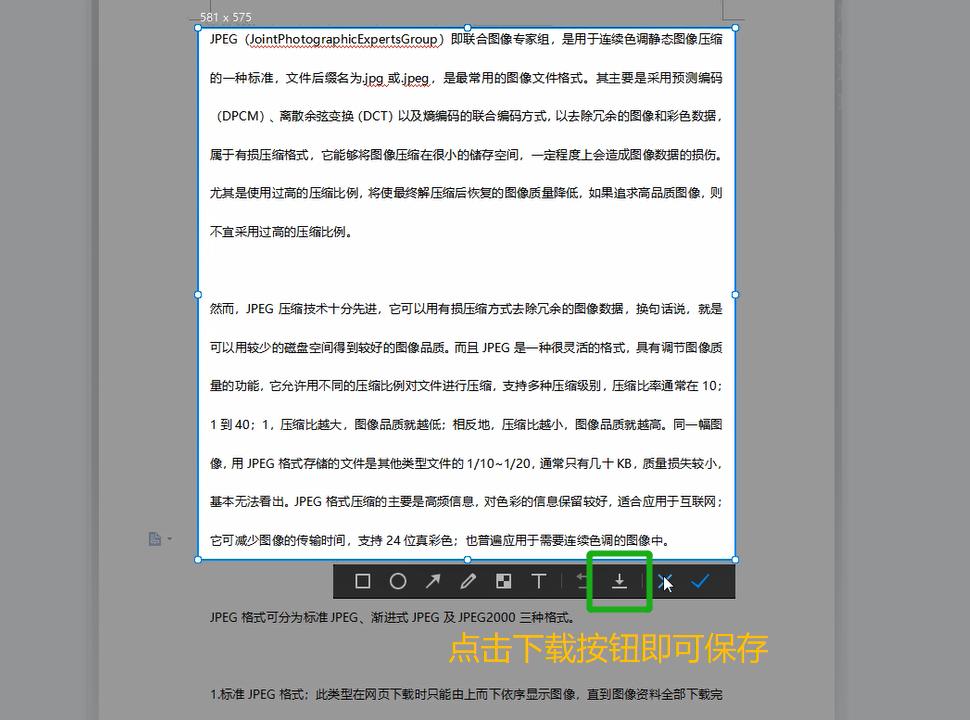Viewport: 970px width, 720px height.
Task: Select the pencil freehand tool
Action: [469, 580]
